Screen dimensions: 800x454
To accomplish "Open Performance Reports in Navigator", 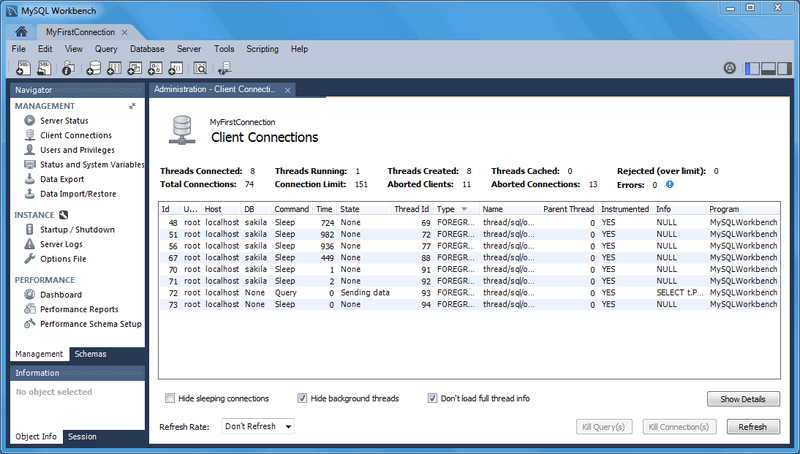I will (x=78, y=310).
